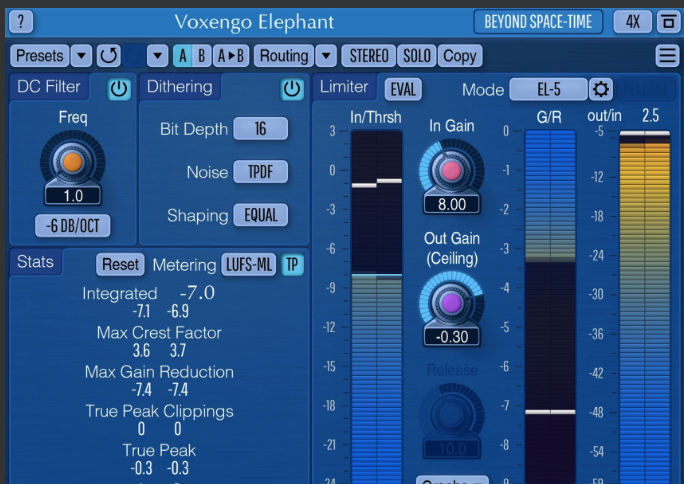Click the Voxengo Elephant title

tap(254, 22)
